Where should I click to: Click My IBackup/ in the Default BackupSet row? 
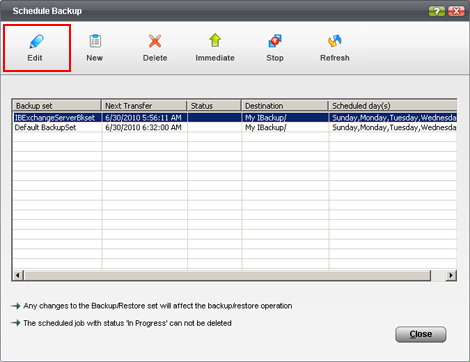pyautogui.click(x=285, y=127)
